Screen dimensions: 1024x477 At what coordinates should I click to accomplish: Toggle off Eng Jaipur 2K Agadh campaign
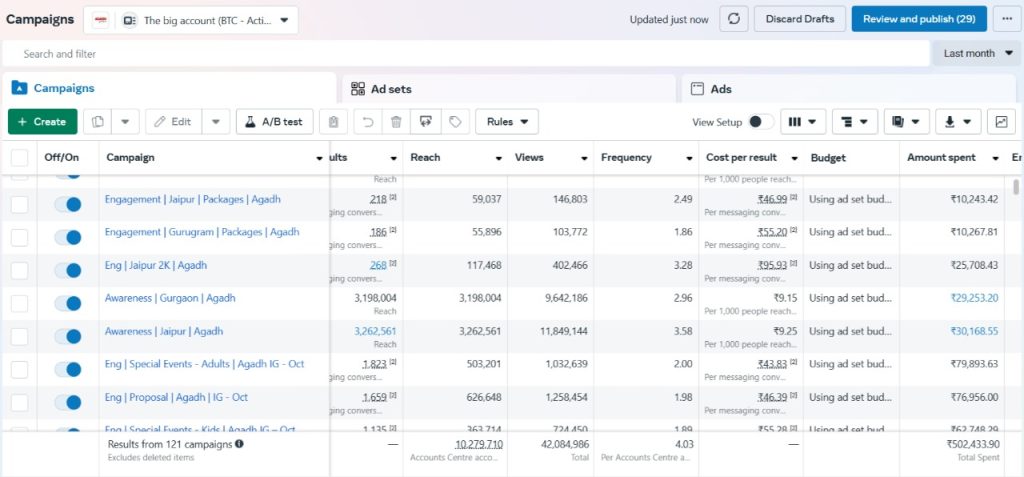[68, 271]
